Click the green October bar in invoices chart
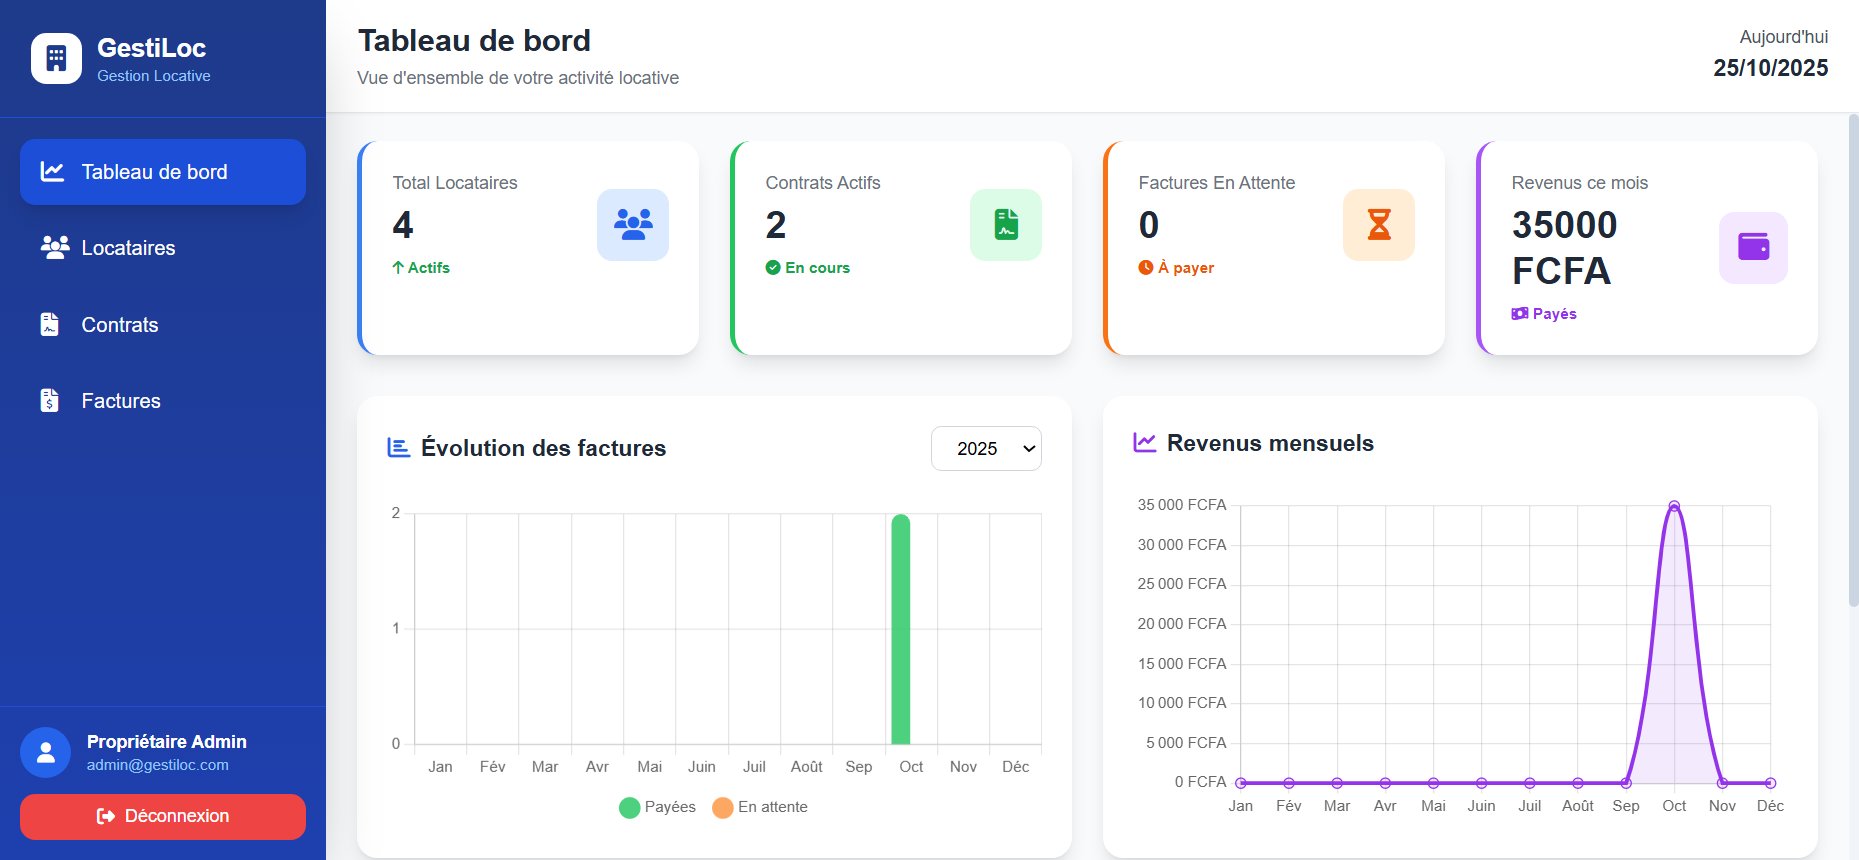Screen dimensions: 1859x860 900,630
